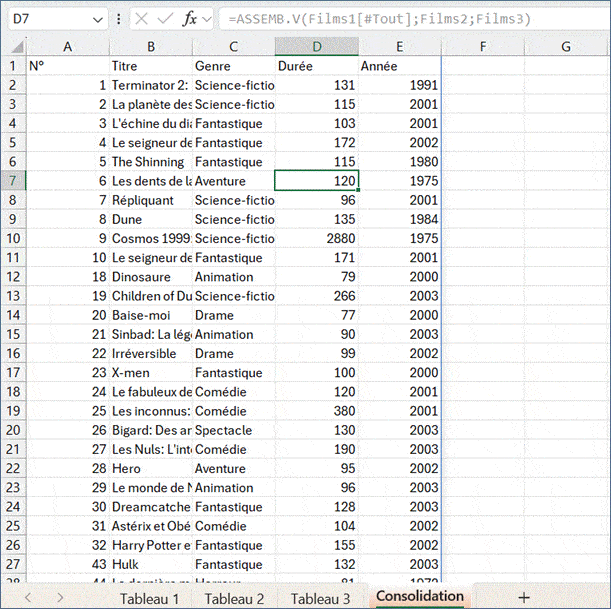611x609 pixels.
Task: Click the 'Genre' header cell
Action: click(x=233, y=66)
